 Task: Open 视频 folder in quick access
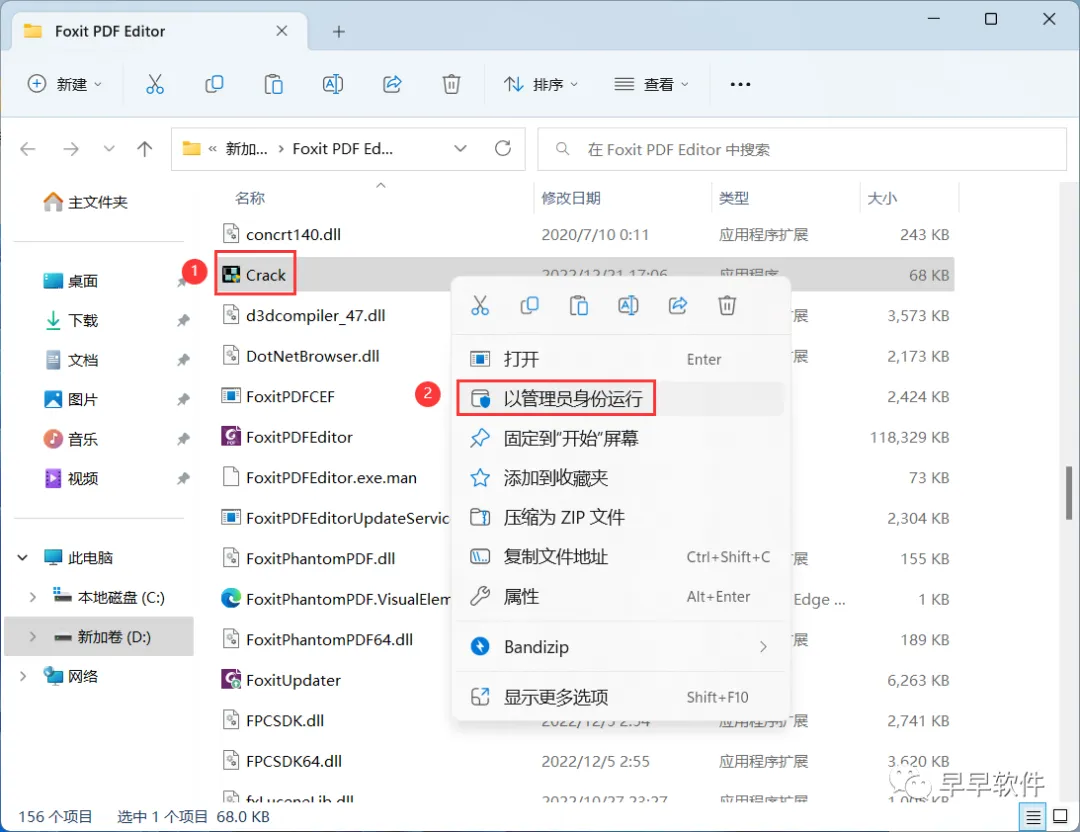[71, 478]
